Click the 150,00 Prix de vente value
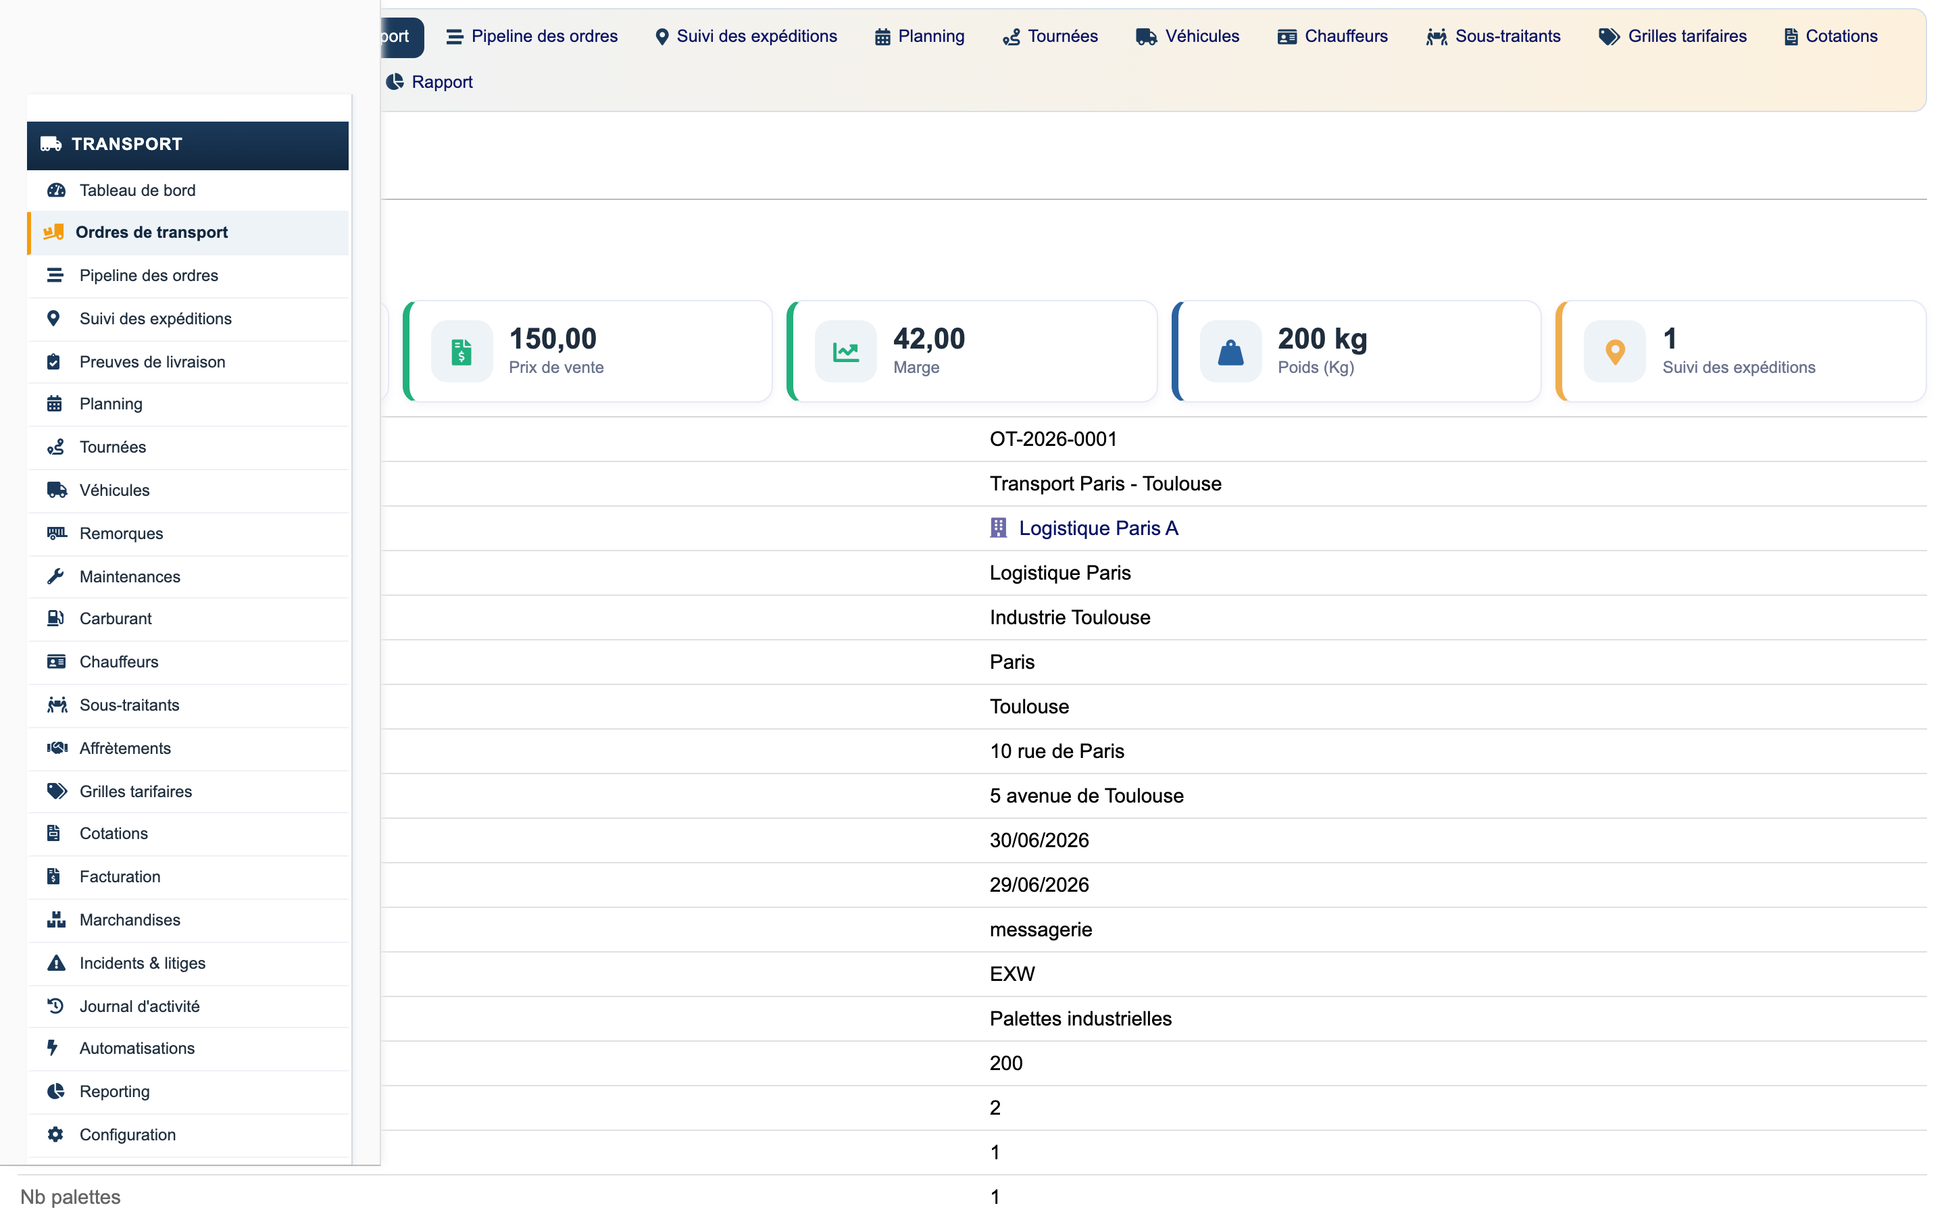Viewport: 1946px width, 1216px height. (553, 339)
